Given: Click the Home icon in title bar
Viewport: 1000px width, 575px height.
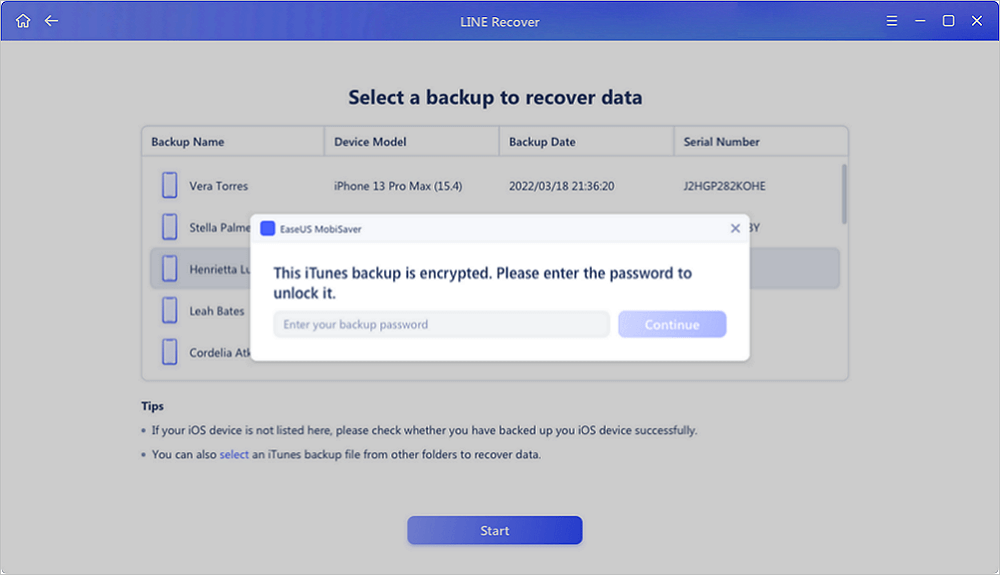Looking at the screenshot, I should [23, 21].
